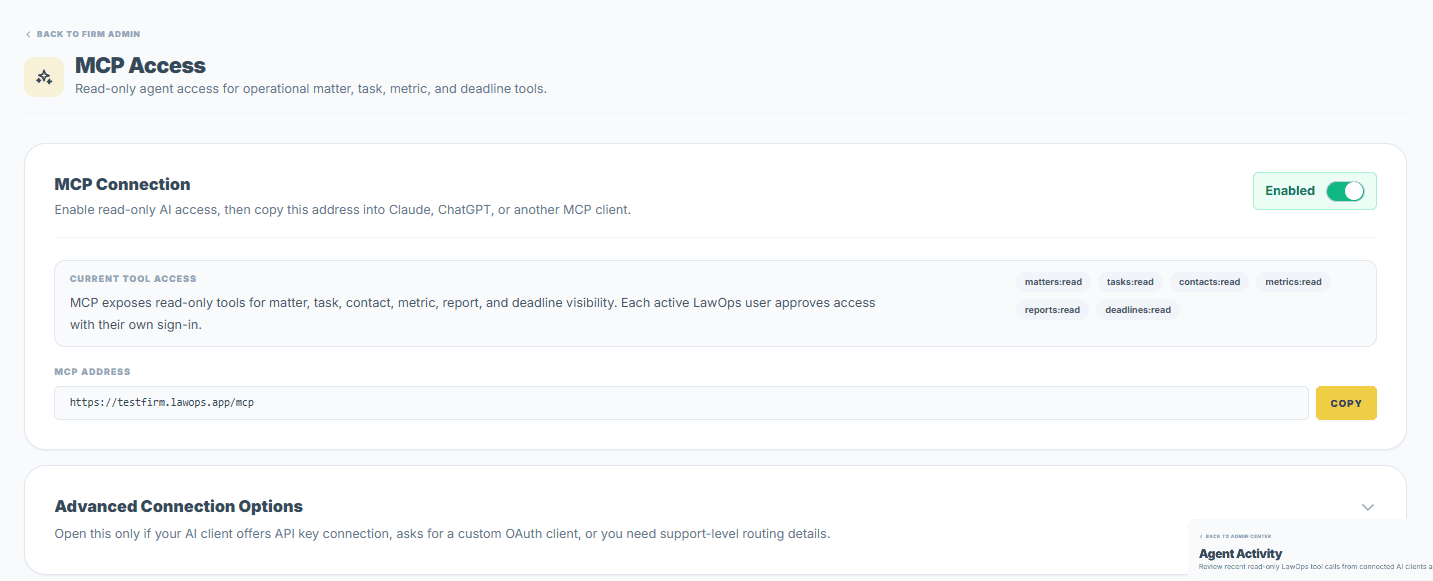Click the deadlines:read scope tag
This screenshot has height=581, width=1433.
pos(1138,310)
